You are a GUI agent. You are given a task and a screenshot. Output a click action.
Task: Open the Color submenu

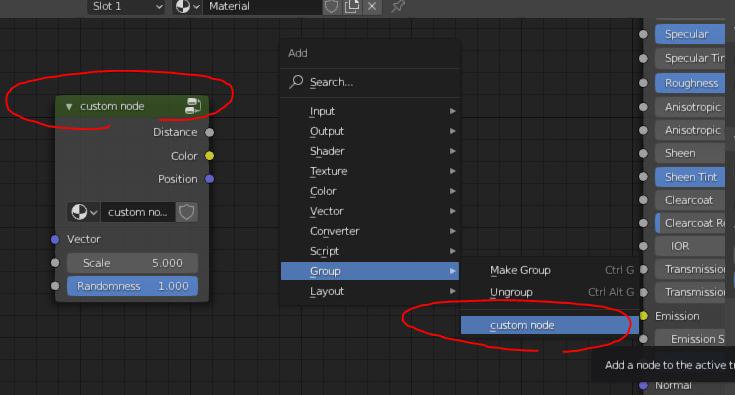coord(370,191)
